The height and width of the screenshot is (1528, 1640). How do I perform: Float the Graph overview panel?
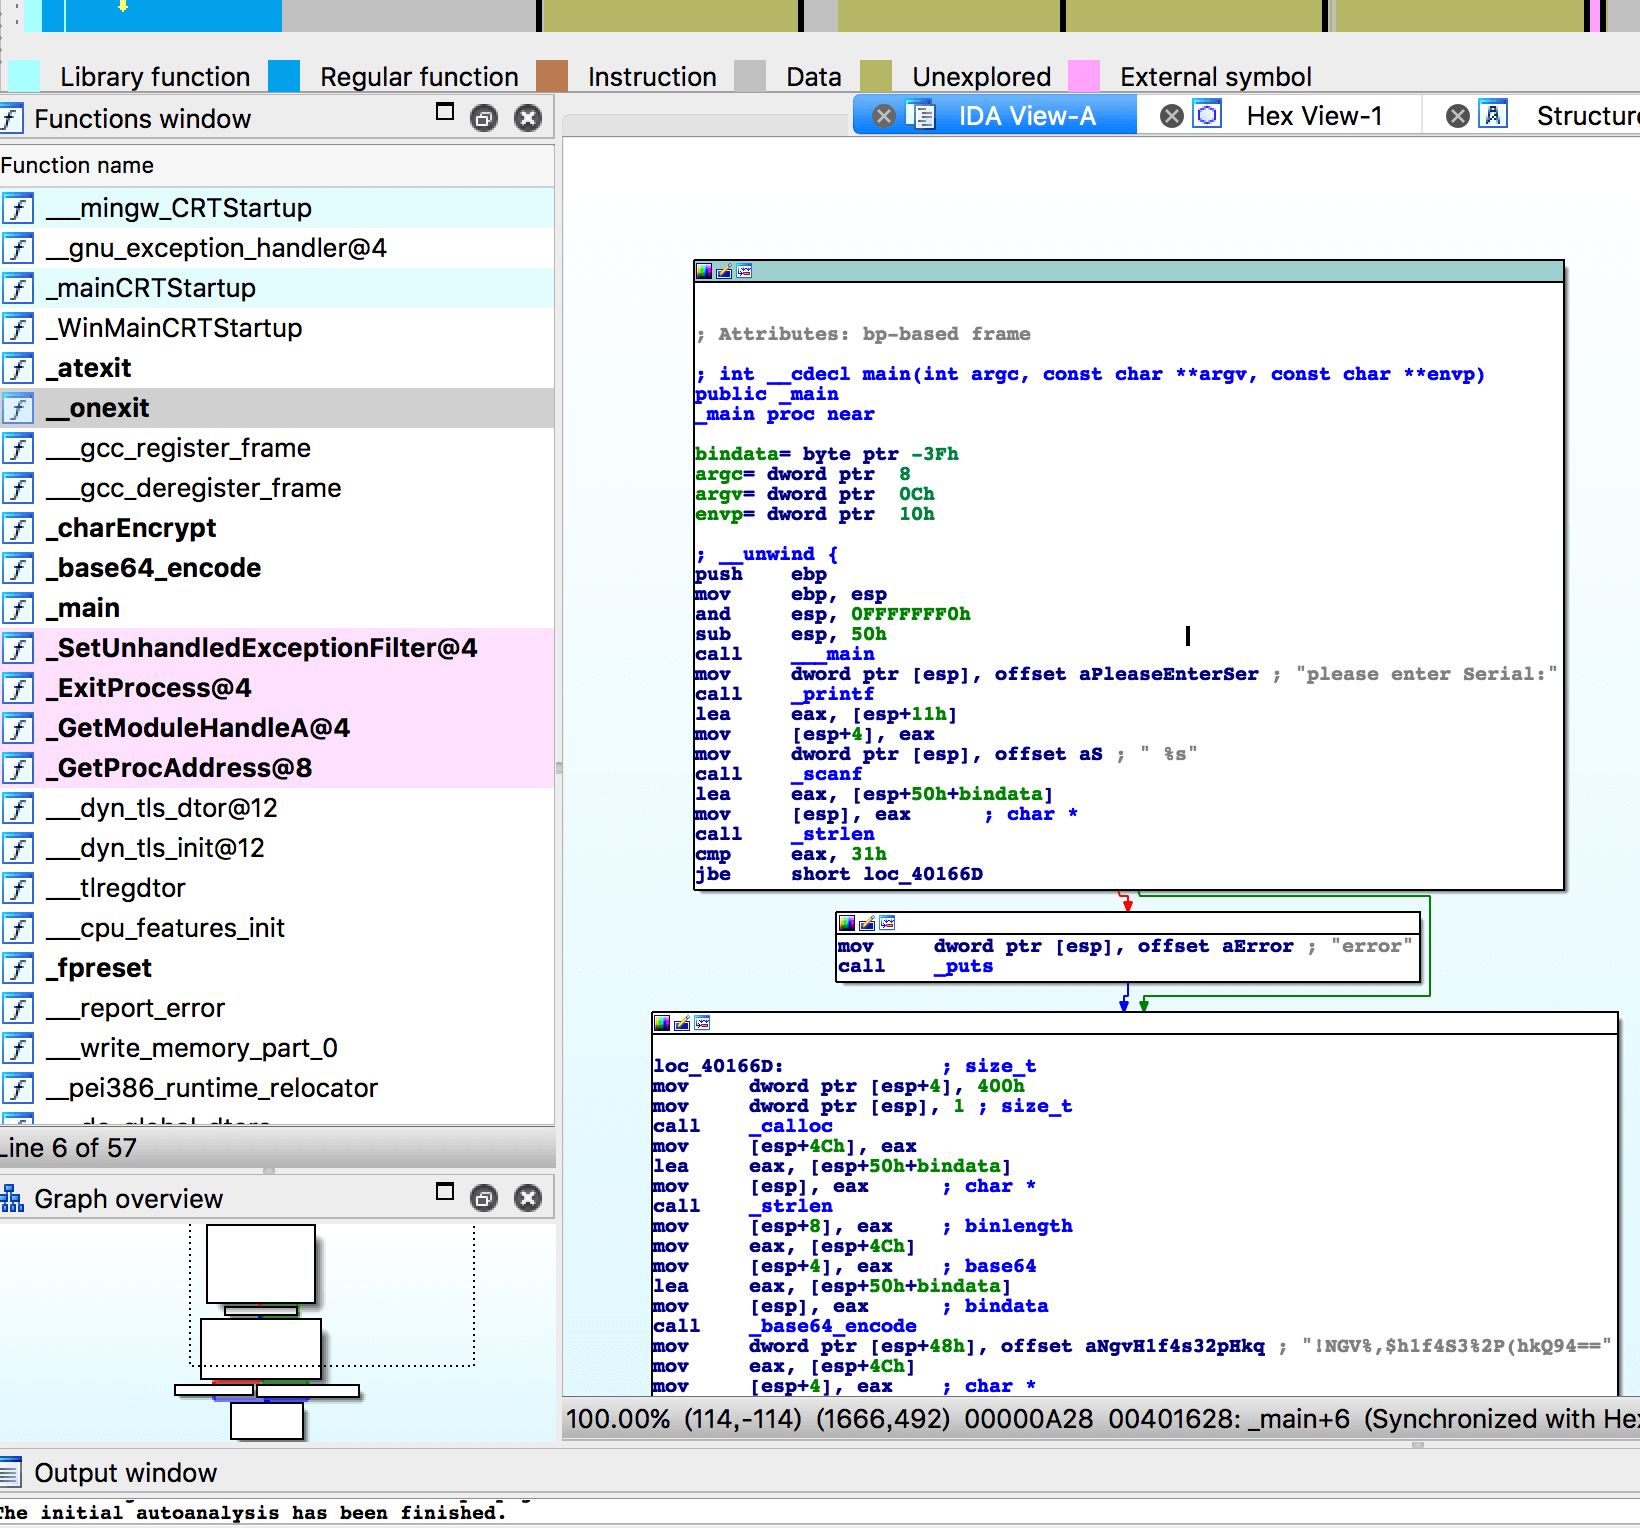[x=484, y=1198]
